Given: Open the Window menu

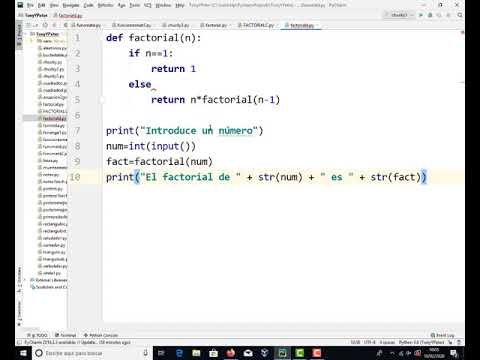Looking at the screenshot, I should [163, 5].
